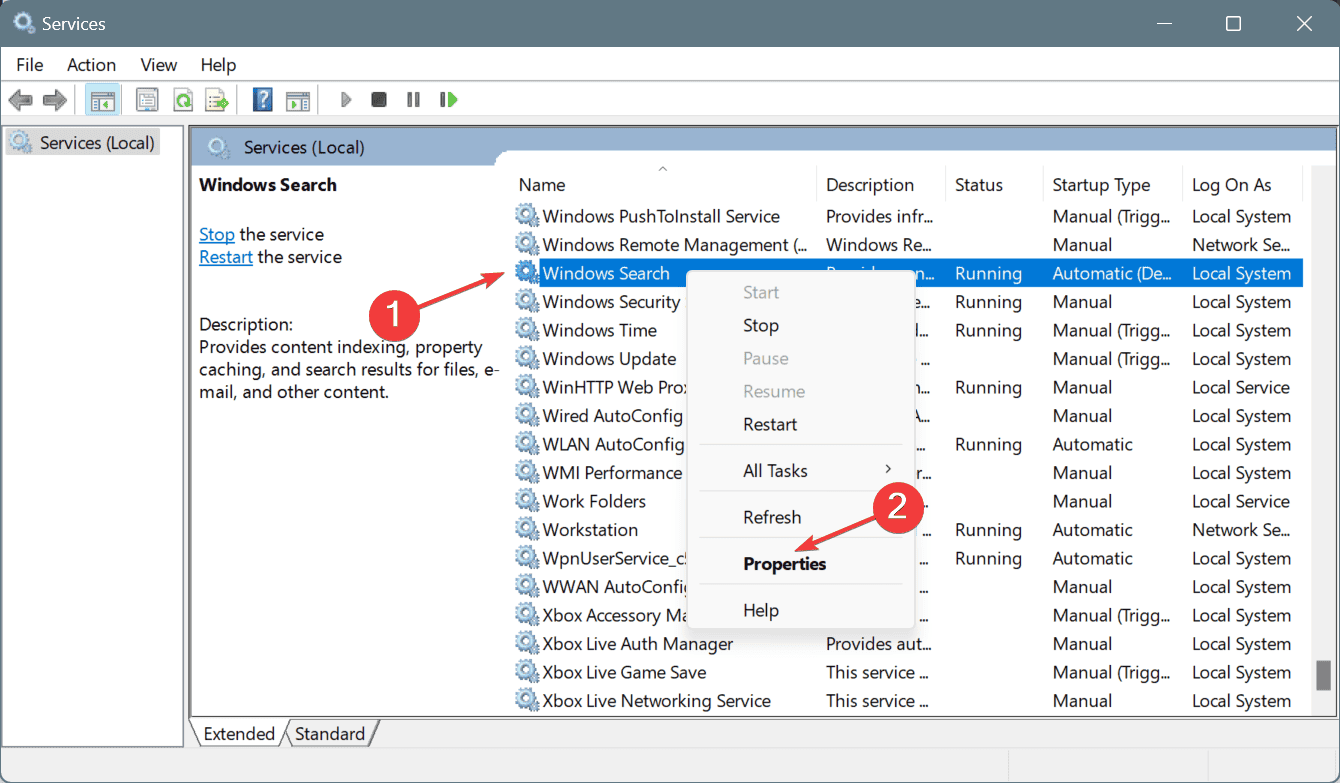Select the Work Folders service row
Screen dimensions: 1340x783
(x=907, y=501)
